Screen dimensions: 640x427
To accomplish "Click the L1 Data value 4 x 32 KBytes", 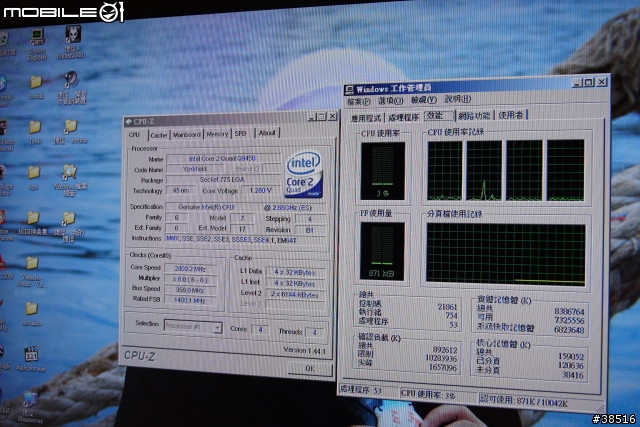I will coord(295,272).
